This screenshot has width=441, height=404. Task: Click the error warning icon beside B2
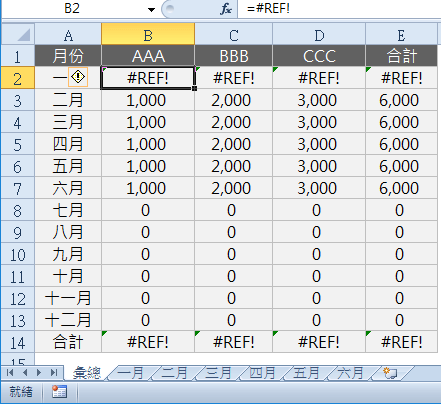[x=78, y=77]
